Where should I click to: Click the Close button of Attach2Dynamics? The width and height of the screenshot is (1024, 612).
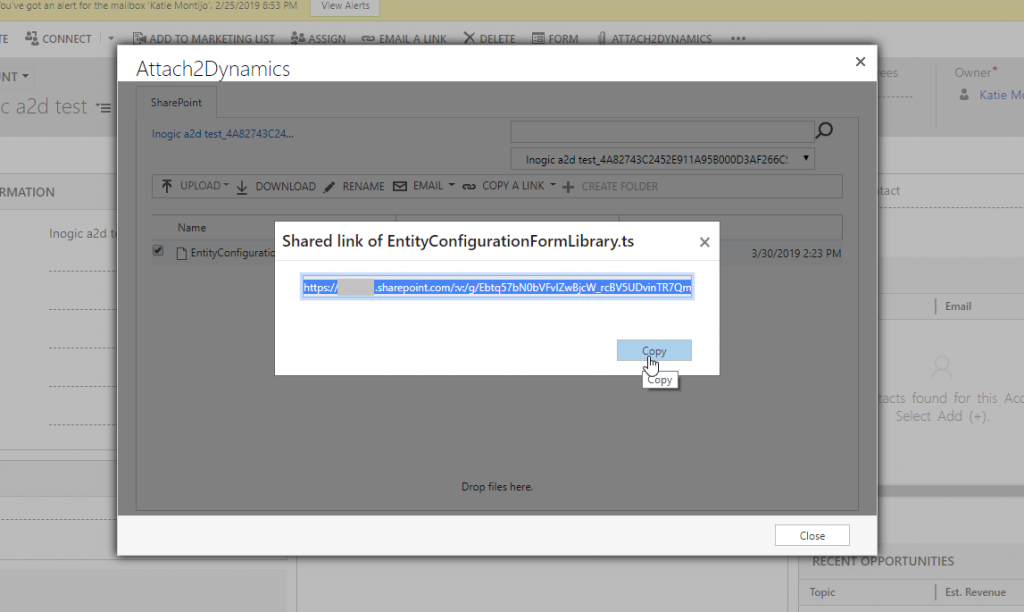811,534
